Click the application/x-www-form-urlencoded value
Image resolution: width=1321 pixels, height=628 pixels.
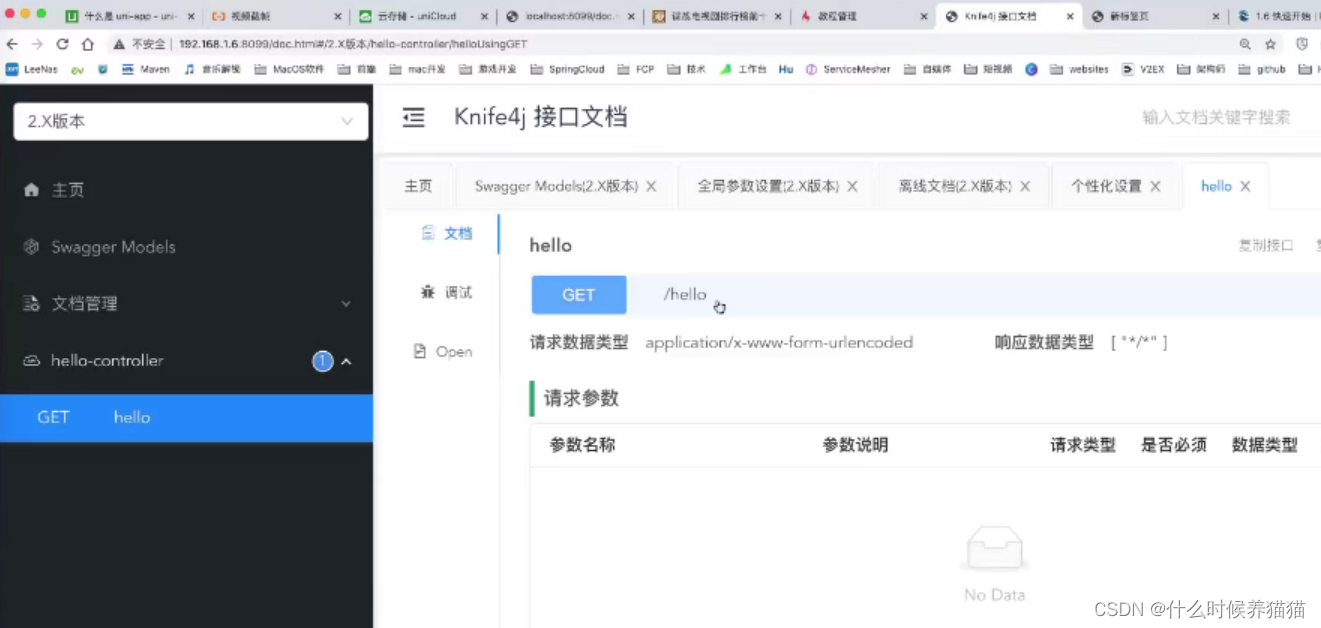(779, 342)
